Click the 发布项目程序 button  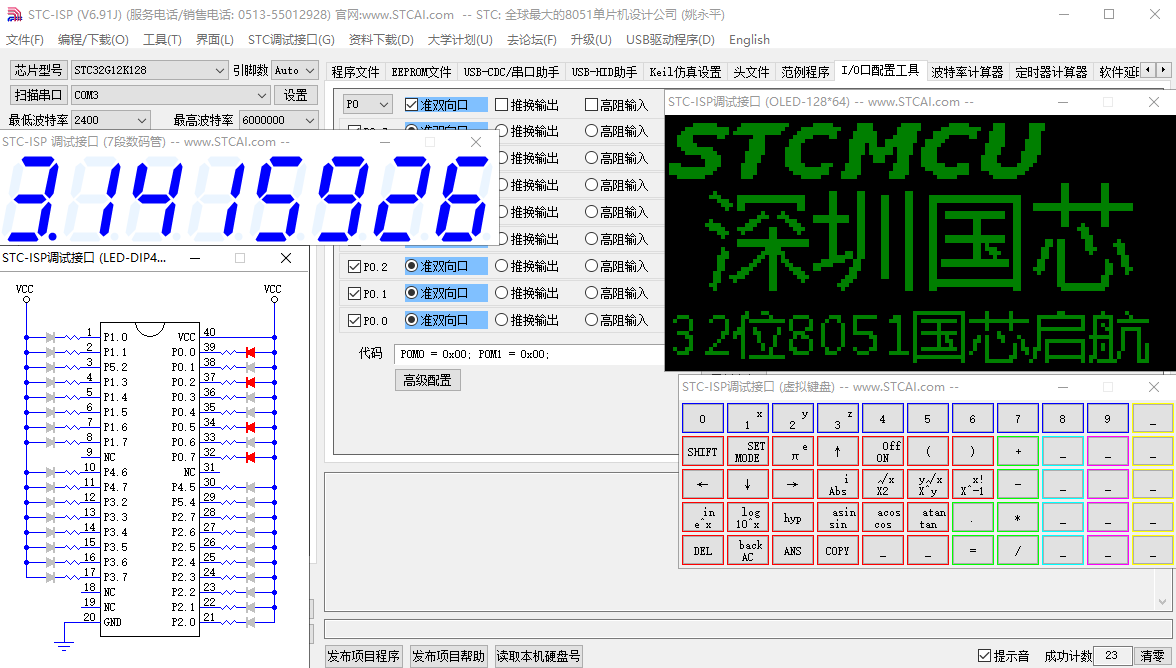[364, 656]
